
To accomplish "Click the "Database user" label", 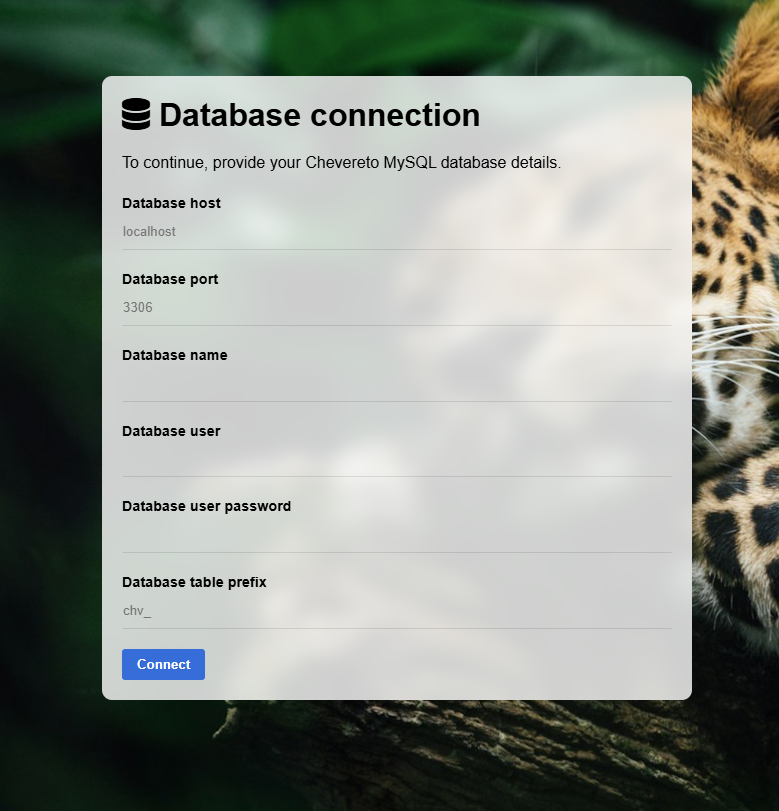I will click(171, 431).
